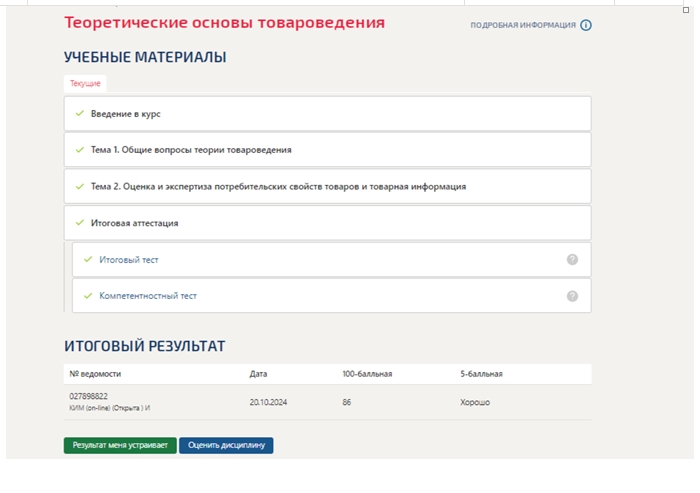
Task: Click the № ведомости column header
Action: tap(95, 374)
